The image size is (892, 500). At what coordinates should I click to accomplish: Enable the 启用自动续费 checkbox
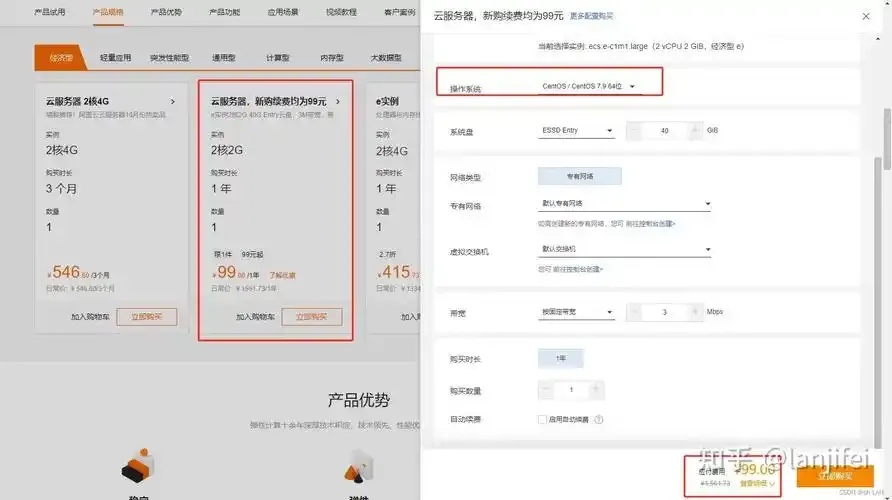(x=542, y=420)
